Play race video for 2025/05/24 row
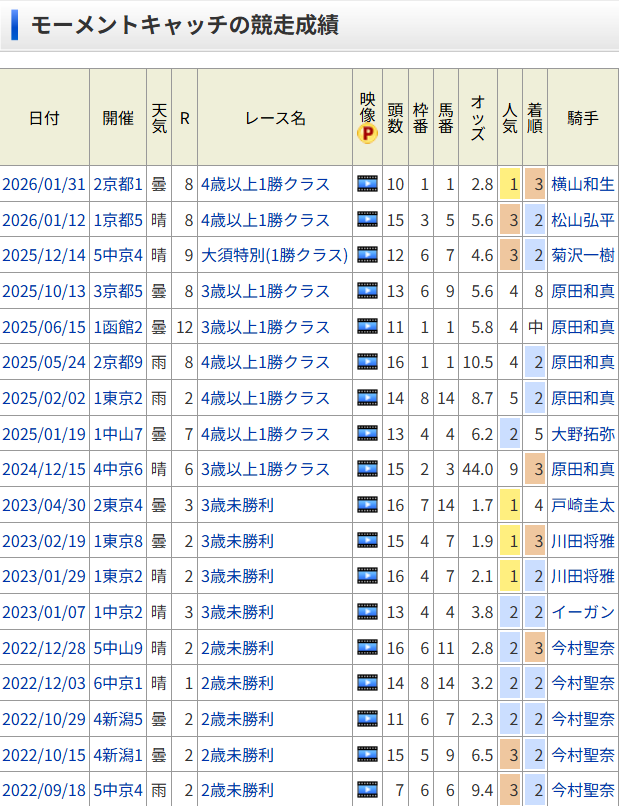619x806 pixels. click(x=367, y=362)
